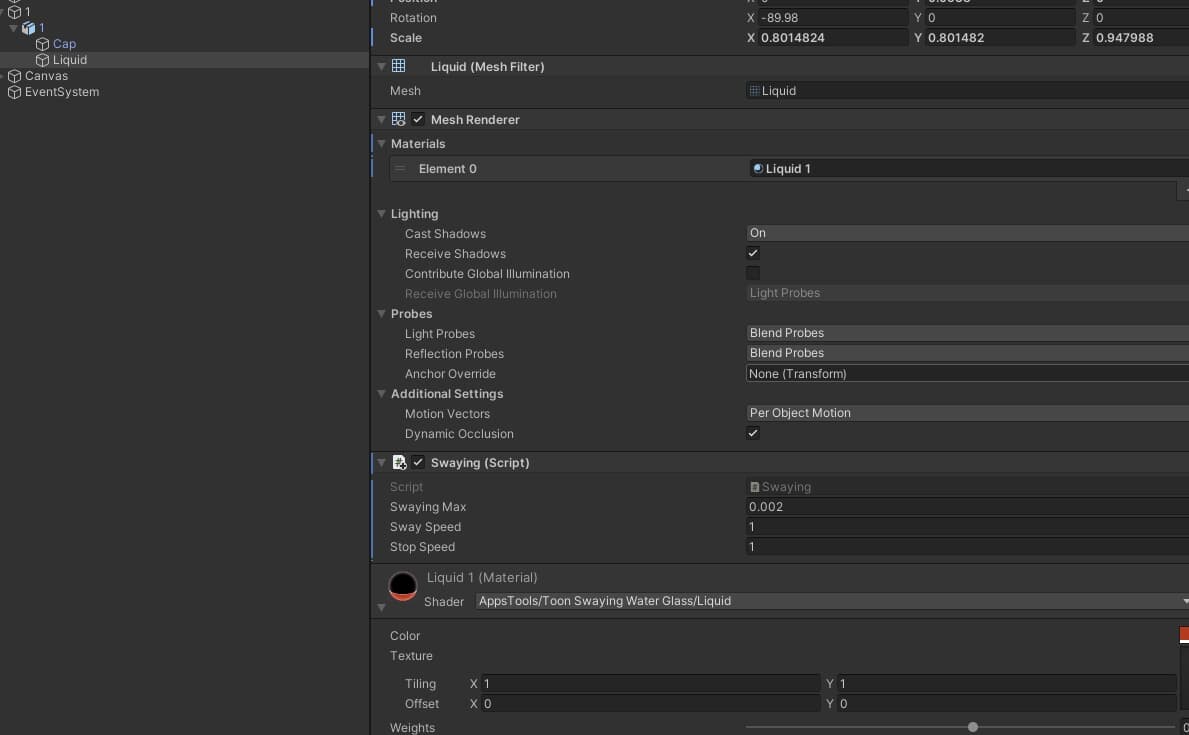Open the Shader selection dropdown
Image resolution: width=1189 pixels, height=735 pixels.
pyautogui.click(x=830, y=601)
